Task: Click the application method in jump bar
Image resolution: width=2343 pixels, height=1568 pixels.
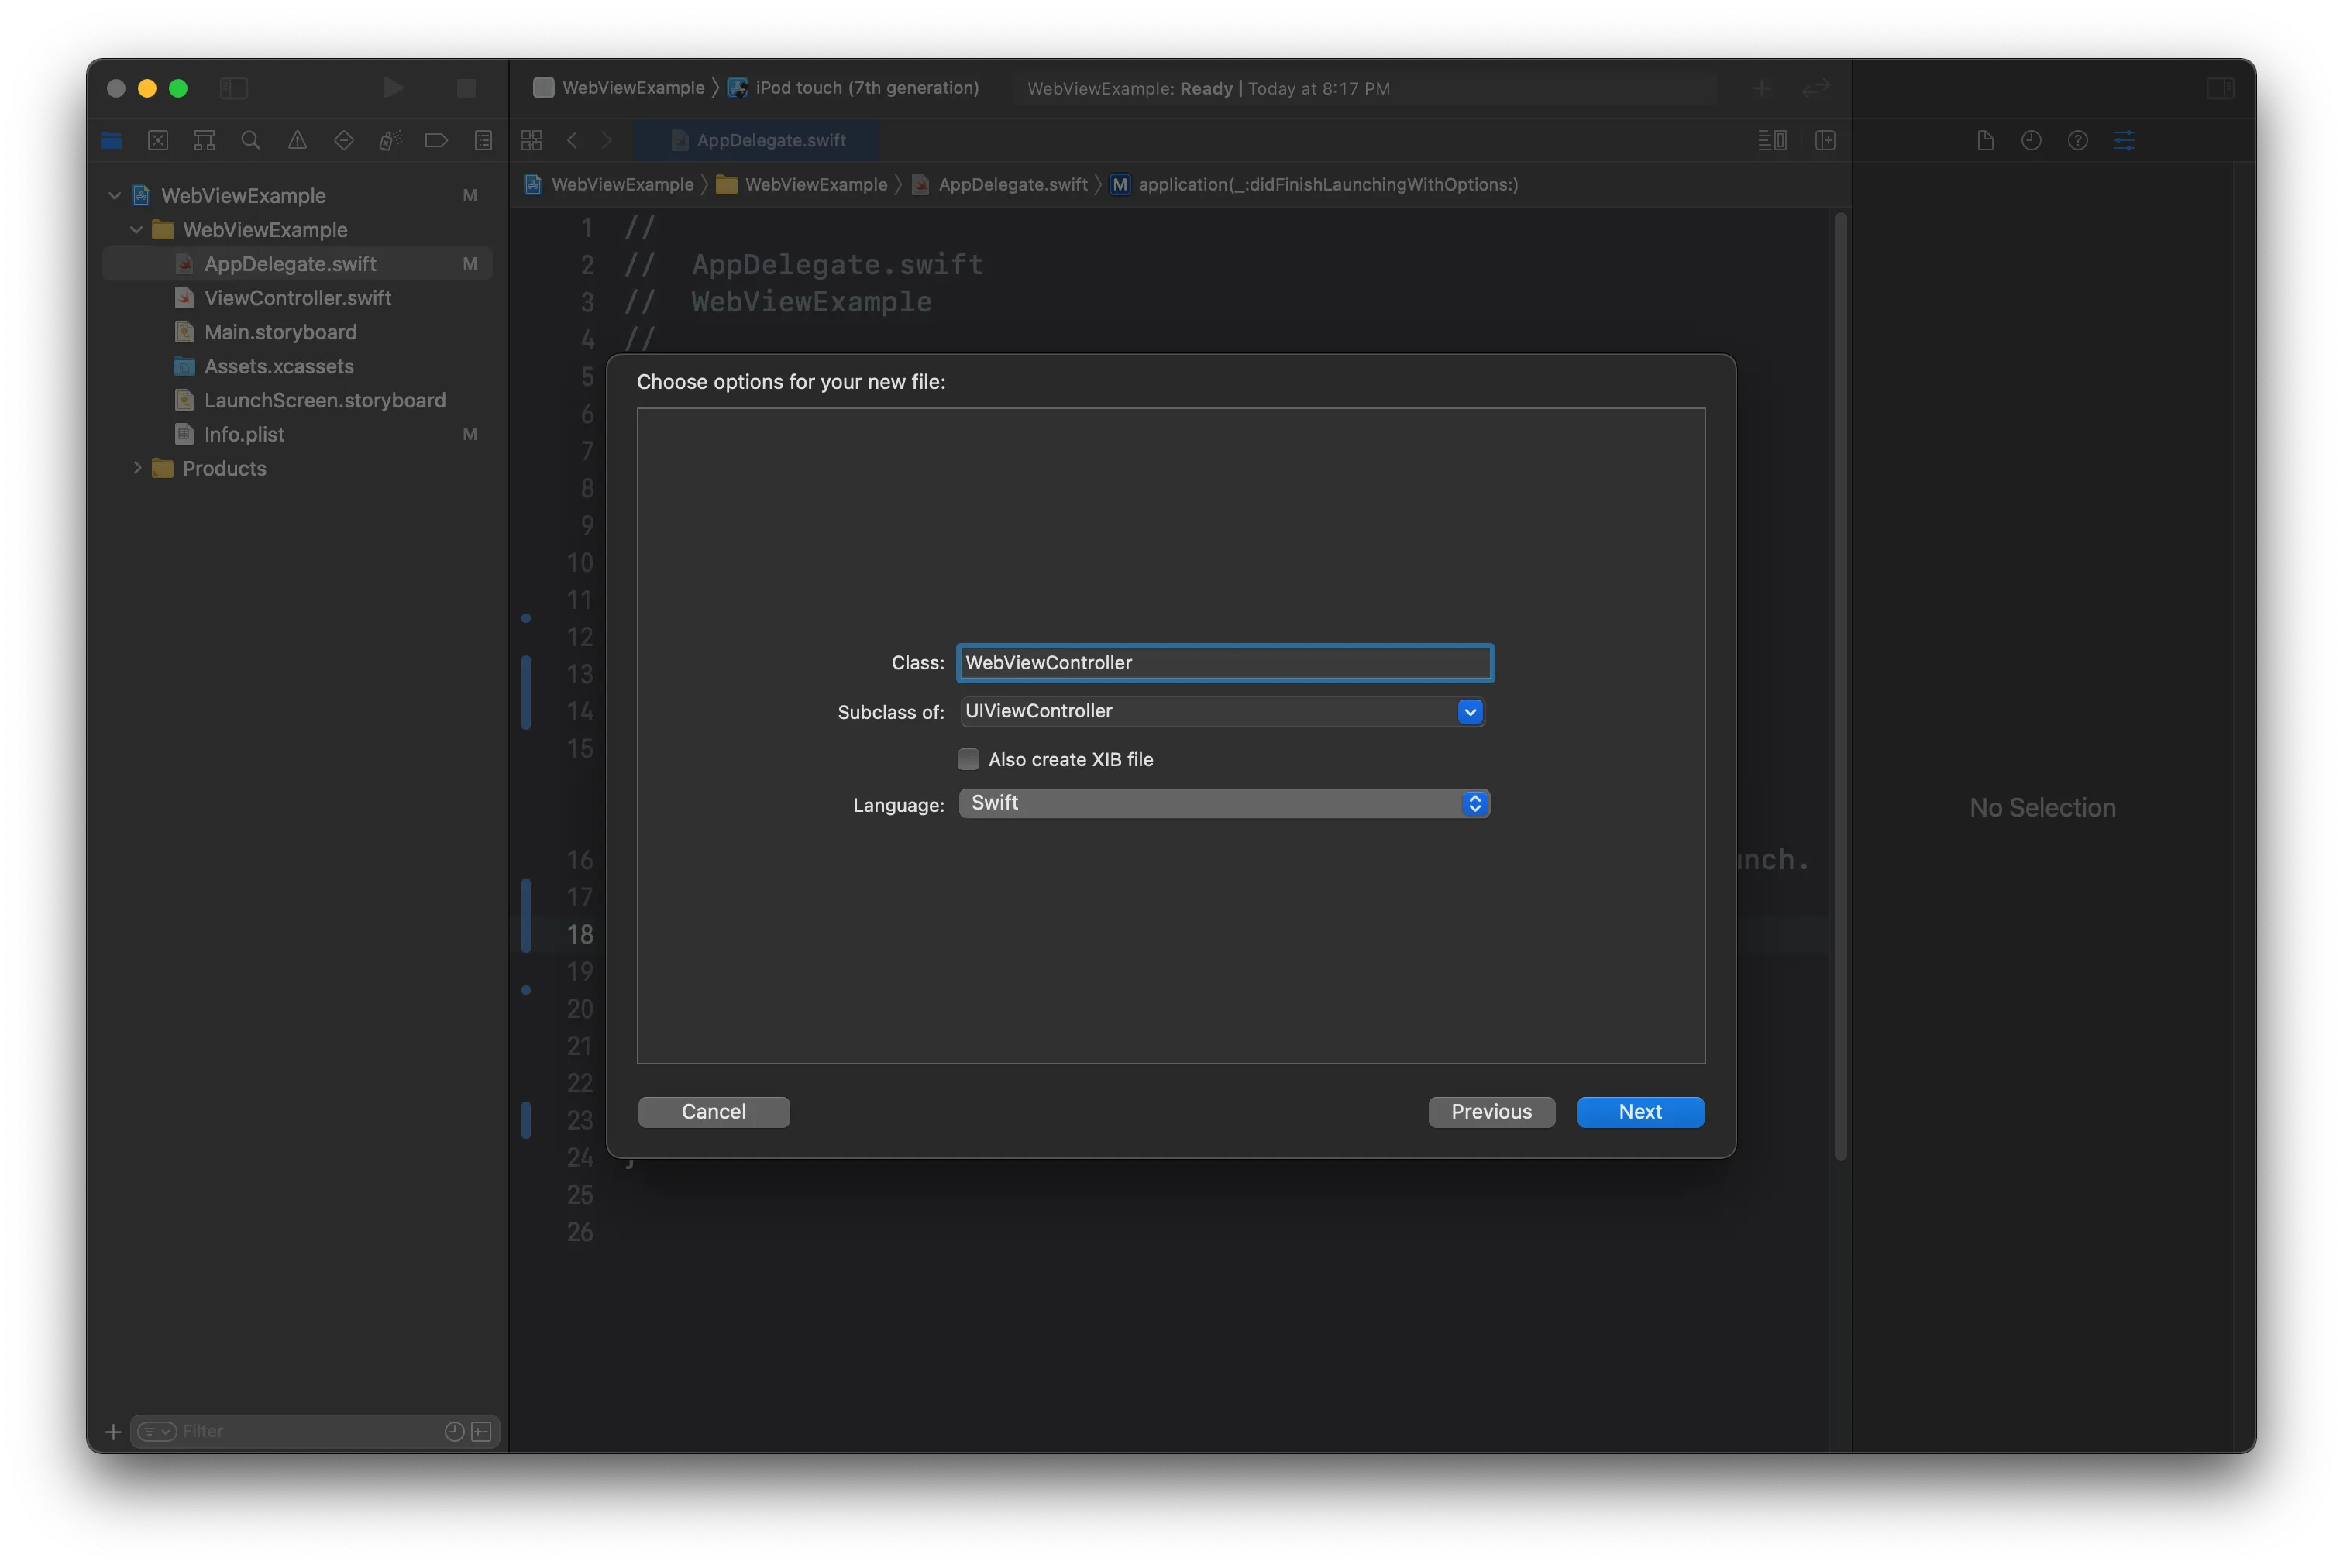Action: tap(1314, 185)
